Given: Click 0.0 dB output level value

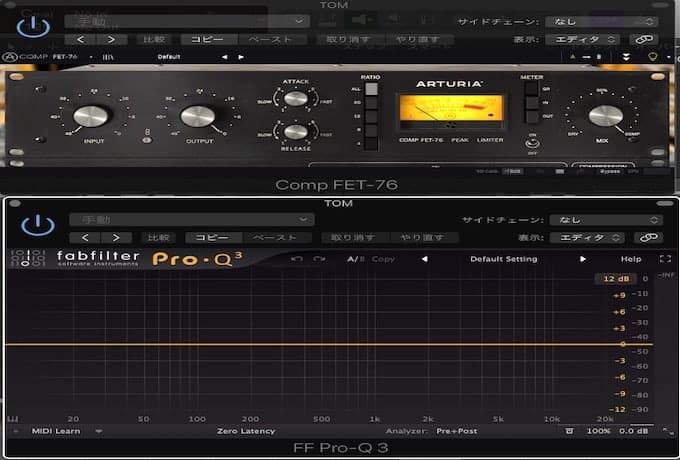Looking at the screenshot, I should click(x=634, y=431).
